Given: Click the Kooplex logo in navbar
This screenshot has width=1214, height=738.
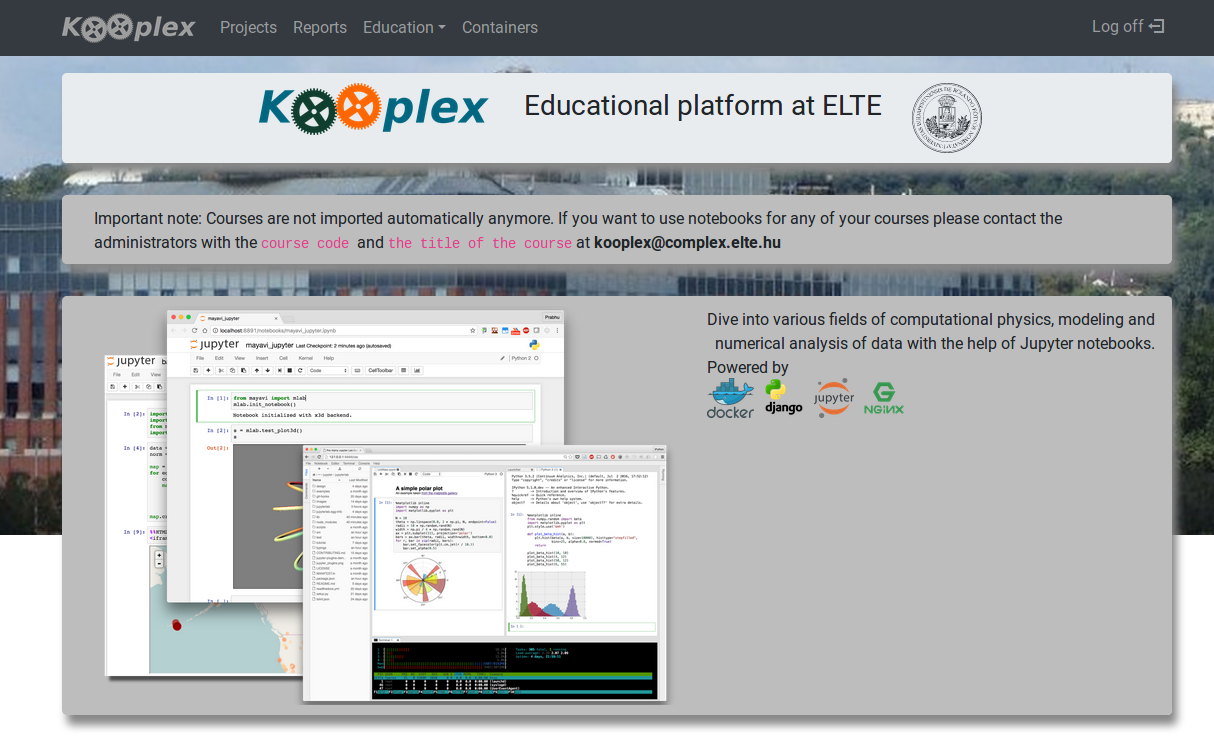Looking at the screenshot, I should pos(128,27).
